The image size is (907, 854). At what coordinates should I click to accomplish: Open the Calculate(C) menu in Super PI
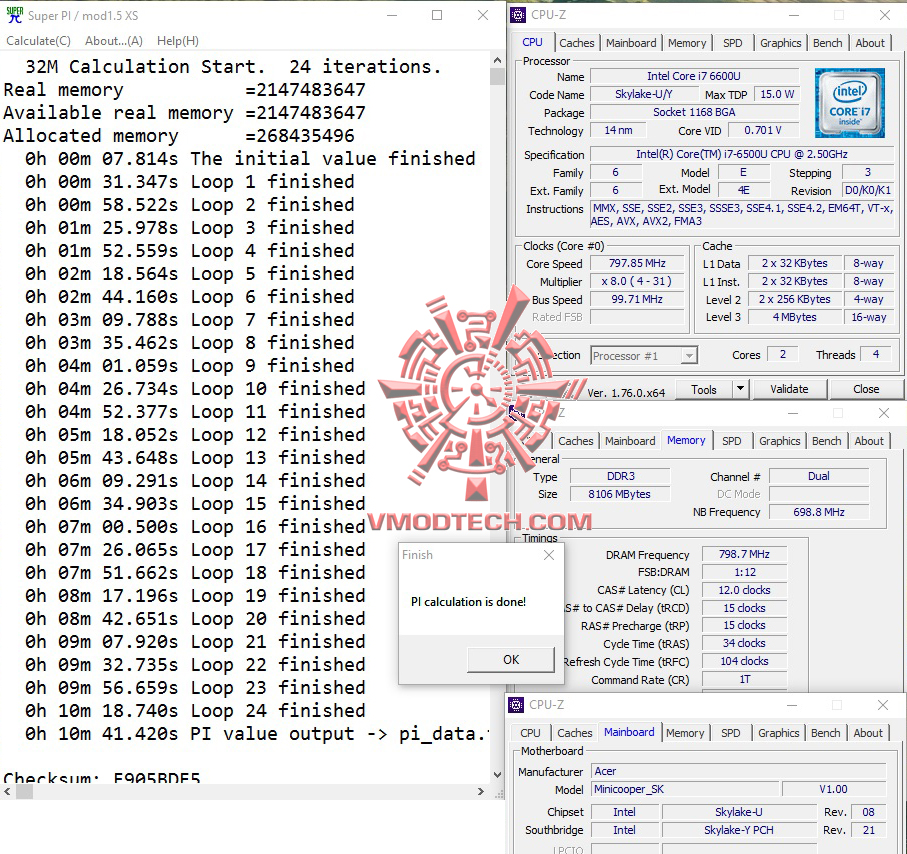pos(38,41)
